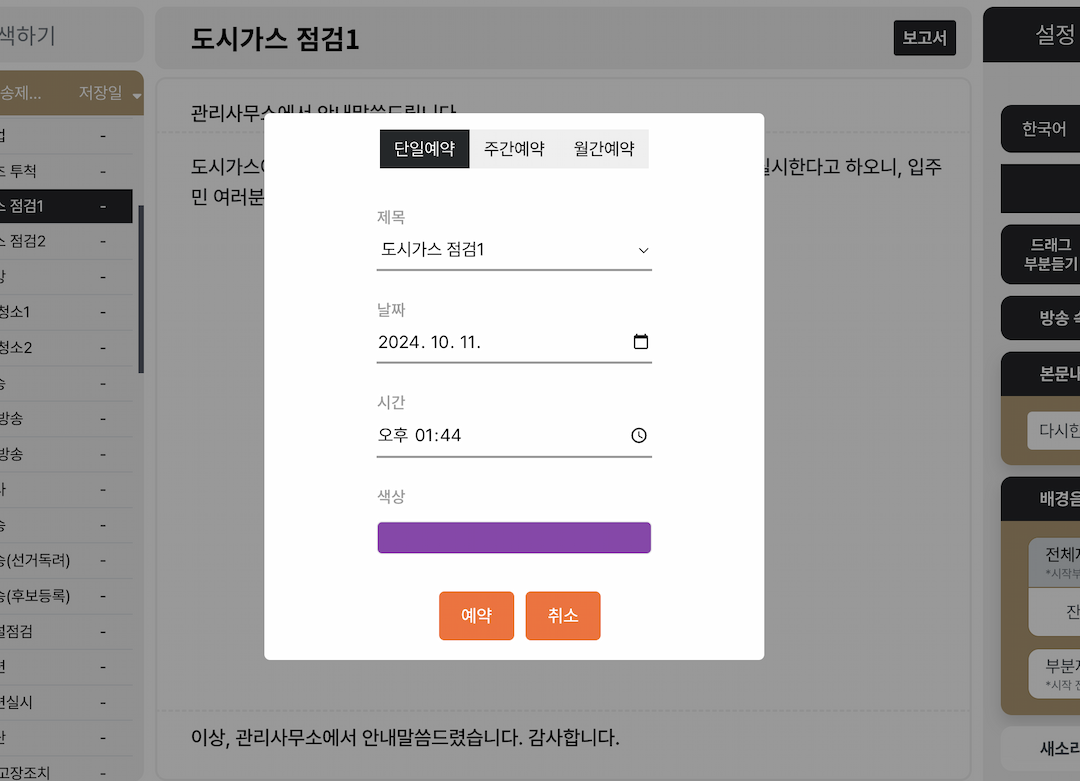Expand the 제목 dropdown 도시가스 점검1

pyautogui.click(x=514, y=249)
